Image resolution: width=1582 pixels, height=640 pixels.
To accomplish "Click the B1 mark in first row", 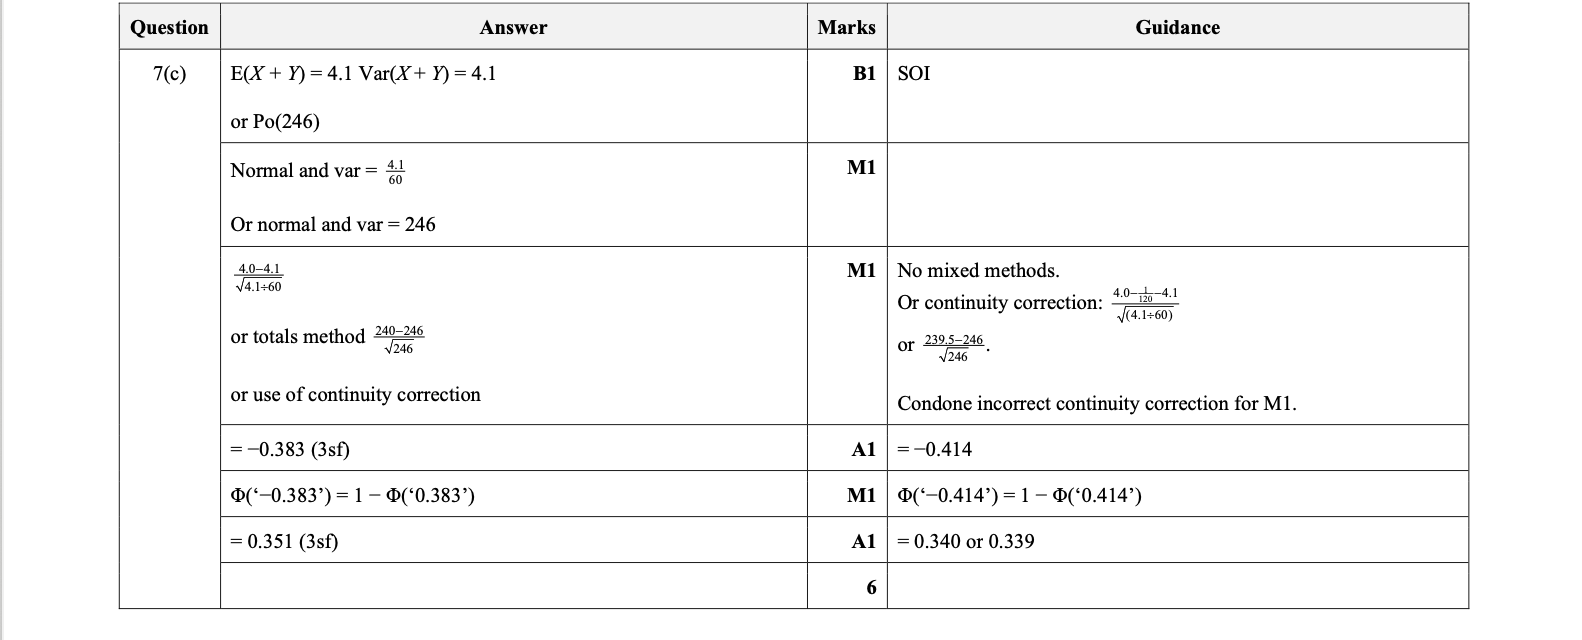I will coord(863,73).
